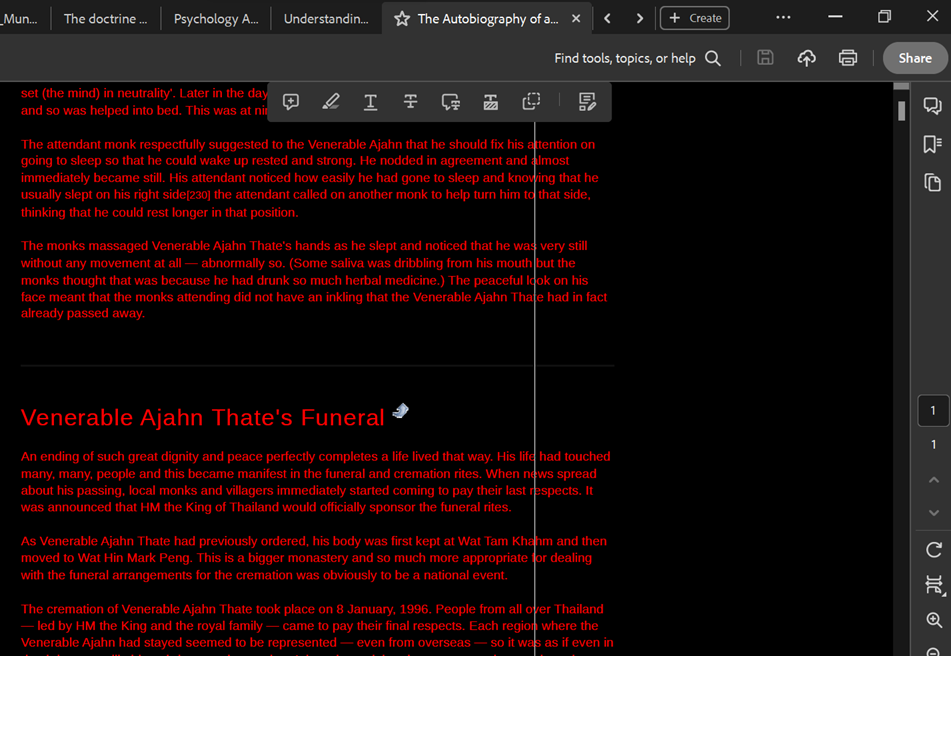Choose the underline text tool
951x749 pixels.
[x=370, y=102]
